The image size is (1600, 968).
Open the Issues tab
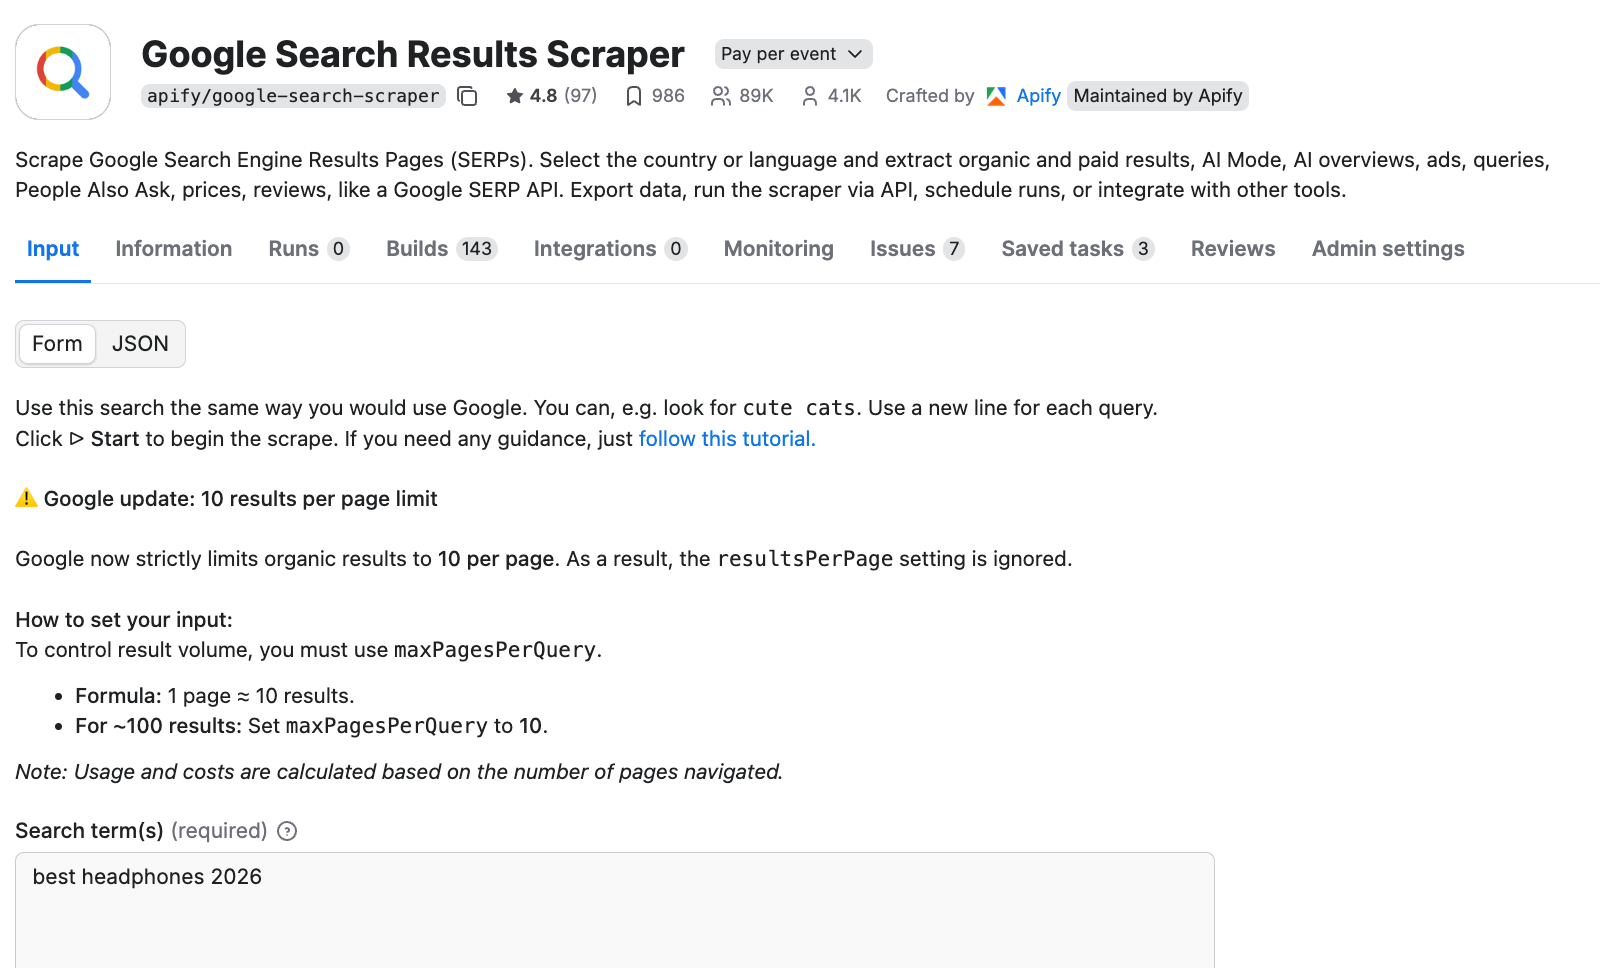coord(915,248)
